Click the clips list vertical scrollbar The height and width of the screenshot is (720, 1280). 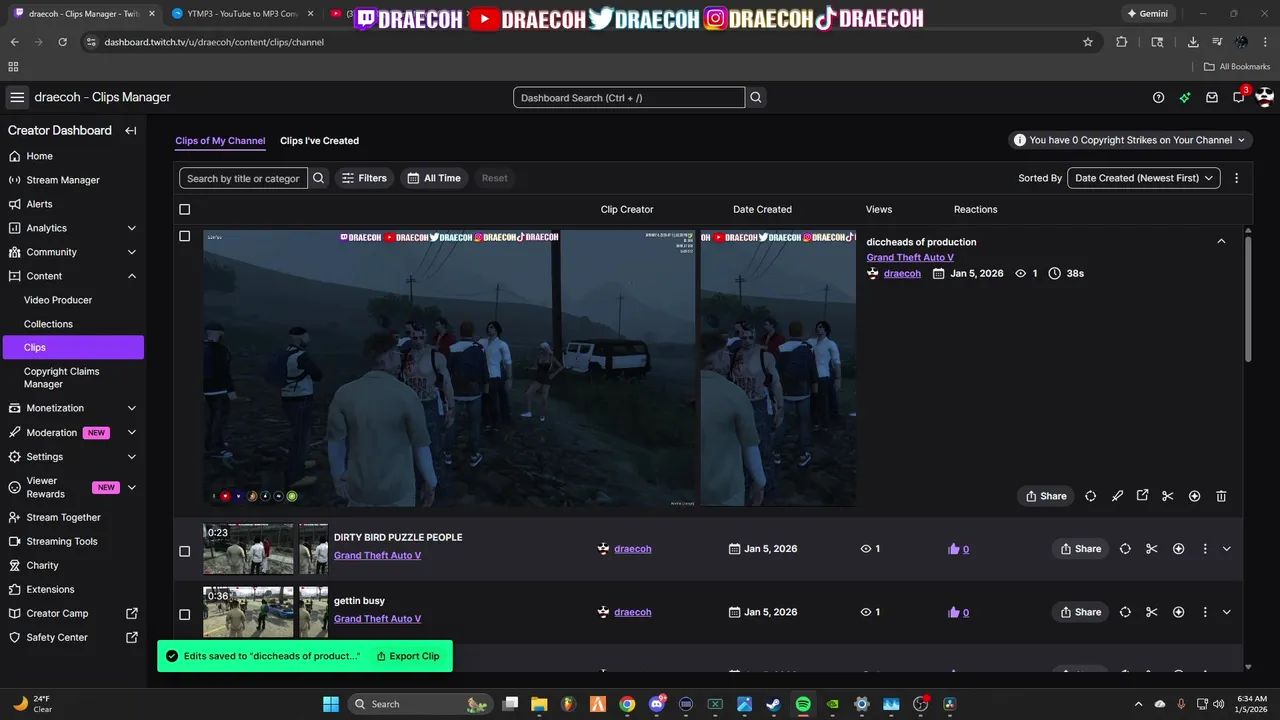pyautogui.click(x=1248, y=300)
